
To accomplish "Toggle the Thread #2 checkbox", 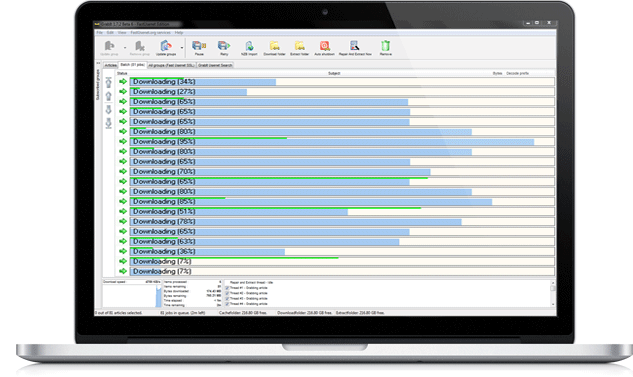I will 227,293.
